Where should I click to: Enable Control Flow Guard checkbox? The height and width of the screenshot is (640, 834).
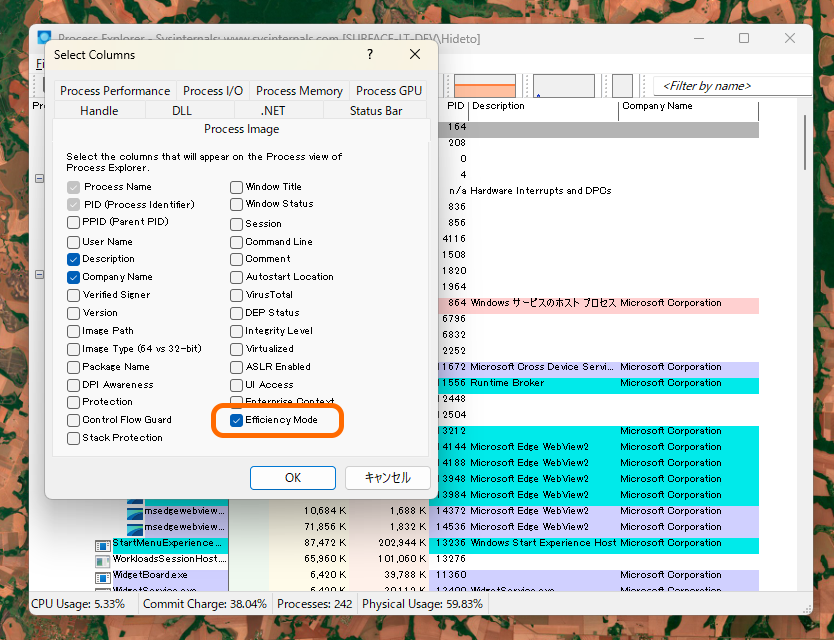coord(73,420)
